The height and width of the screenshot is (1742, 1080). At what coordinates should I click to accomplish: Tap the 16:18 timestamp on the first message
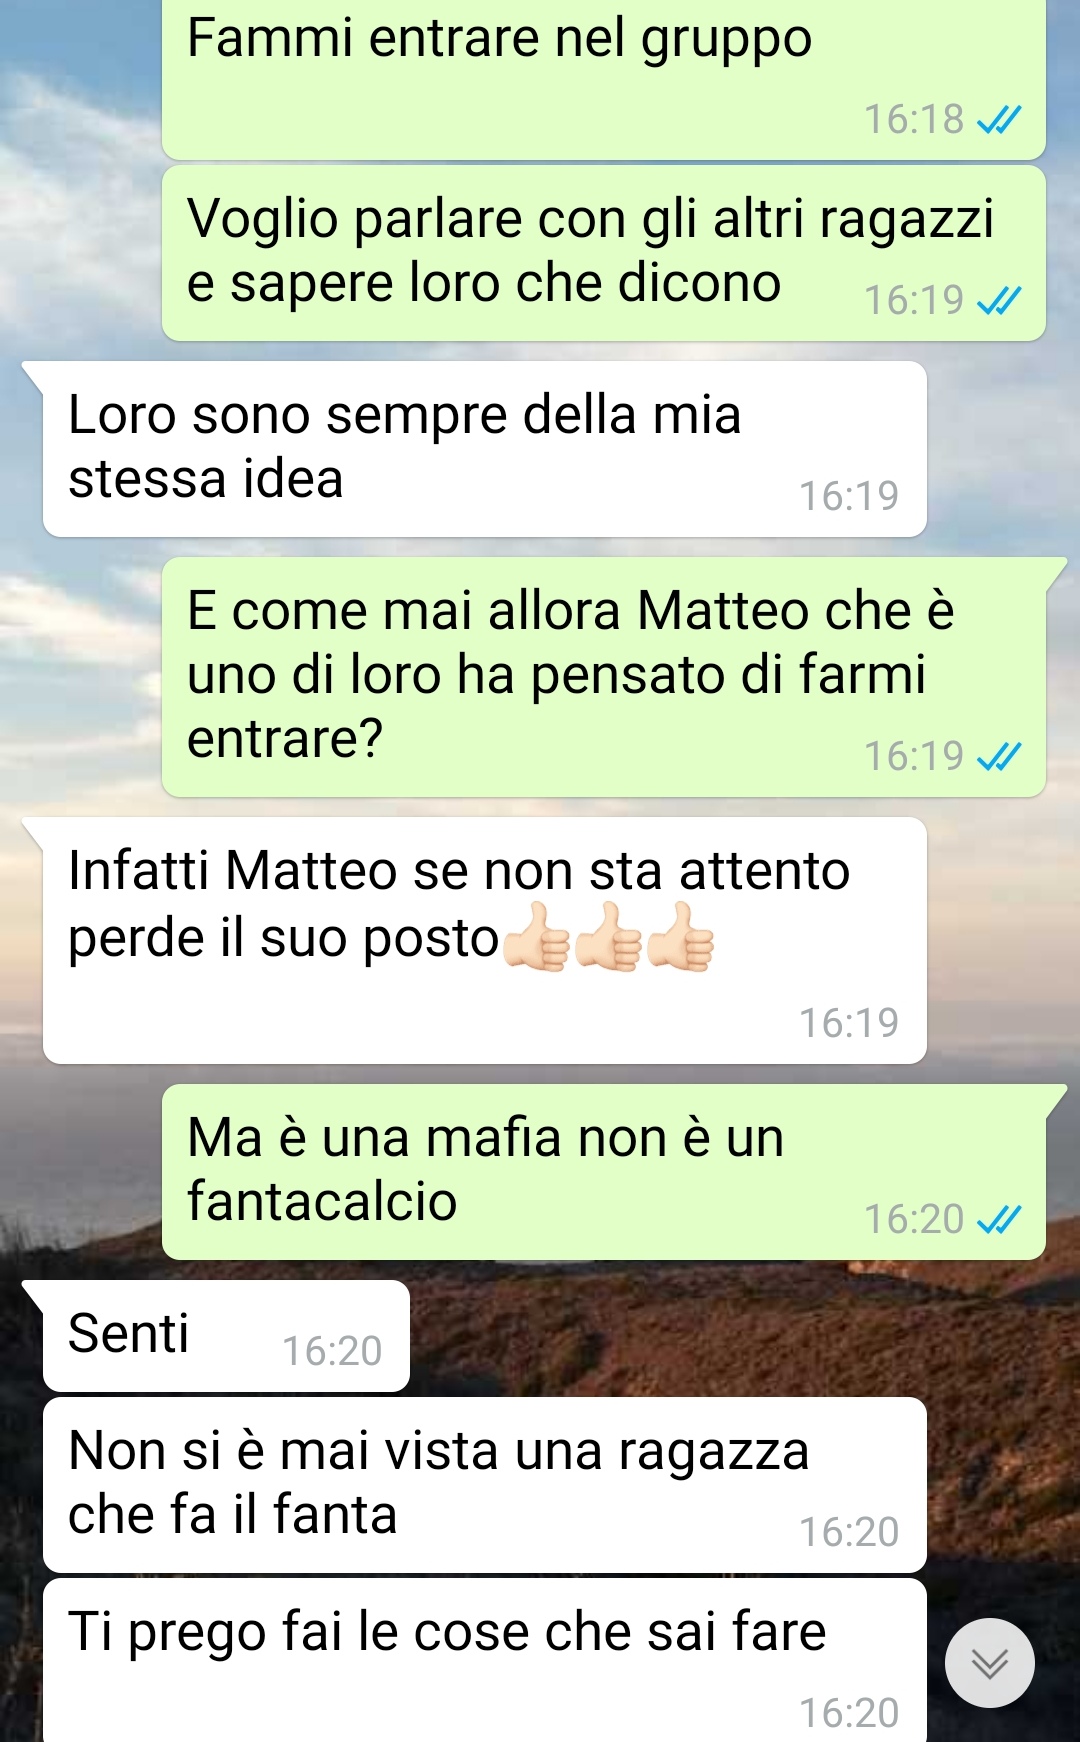pyautogui.click(x=914, y=120)
